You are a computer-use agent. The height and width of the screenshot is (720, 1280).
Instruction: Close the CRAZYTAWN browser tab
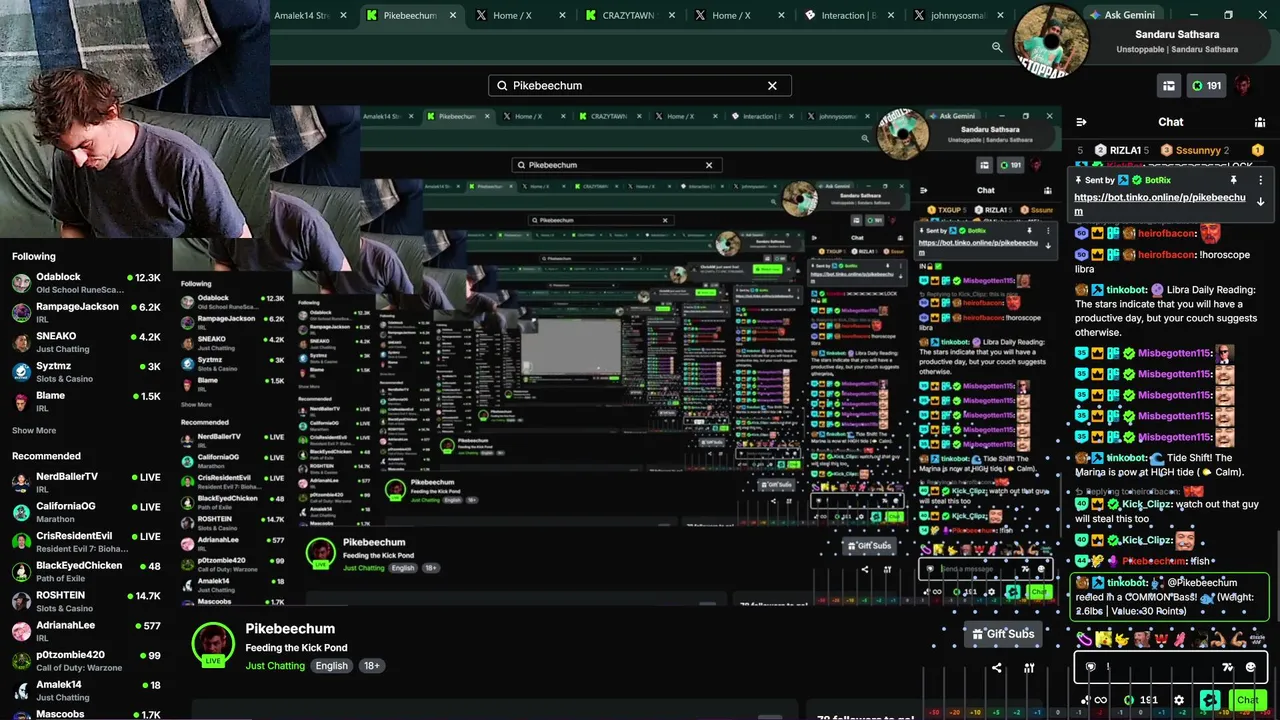671,15
